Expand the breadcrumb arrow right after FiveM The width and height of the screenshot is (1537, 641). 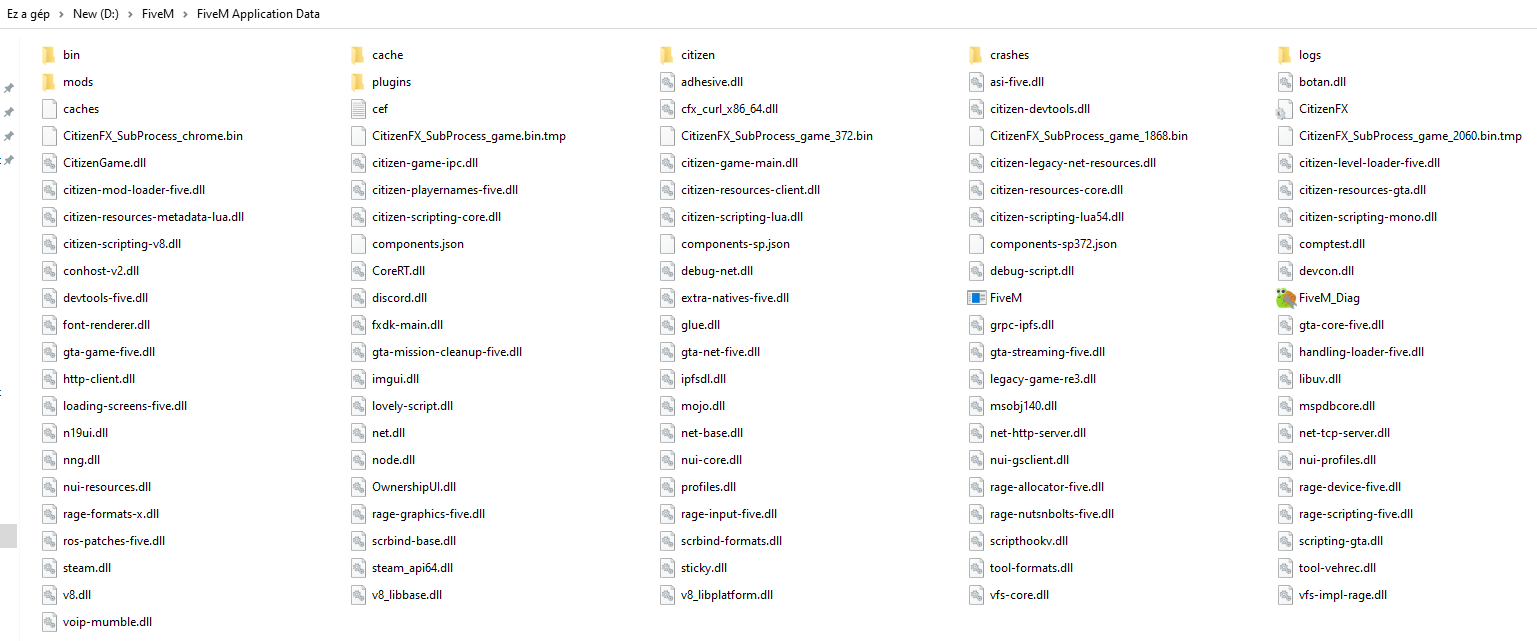tap(186, 15)
